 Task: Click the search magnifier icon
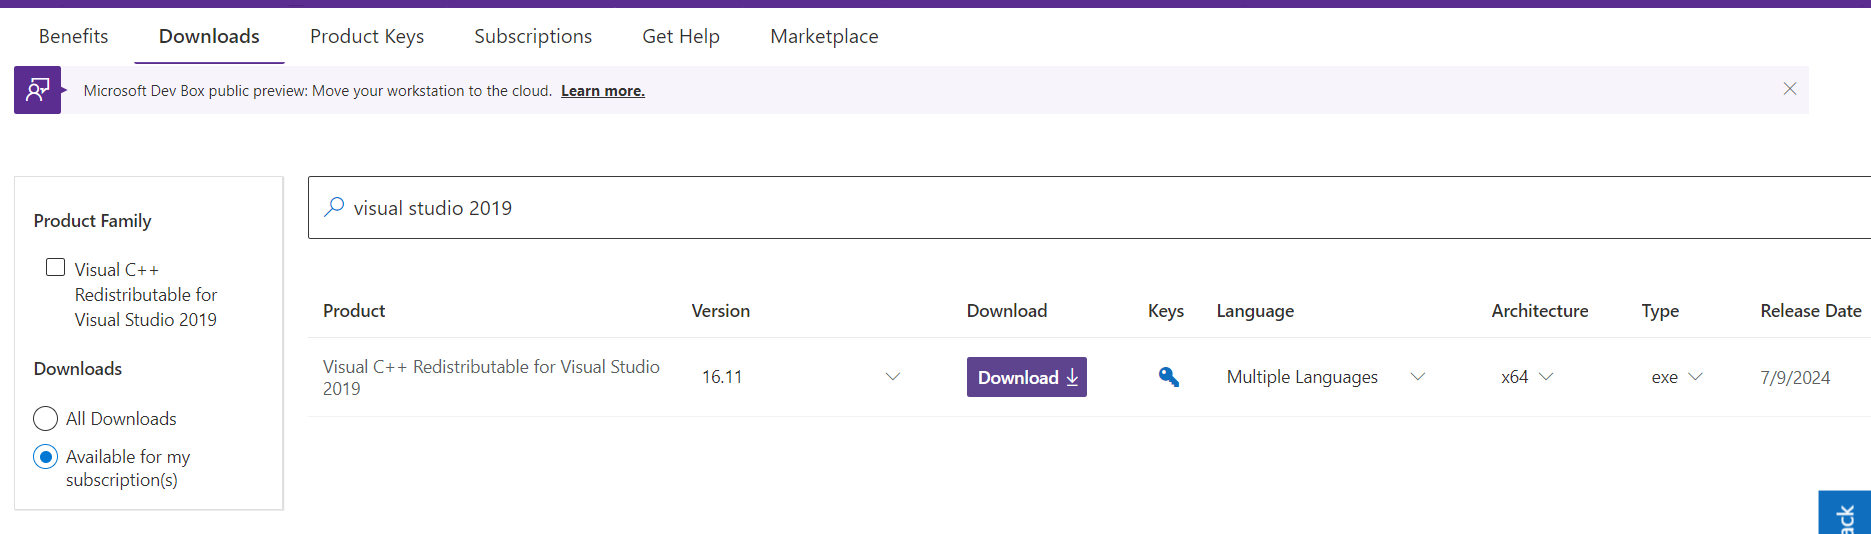coord(334,207)
